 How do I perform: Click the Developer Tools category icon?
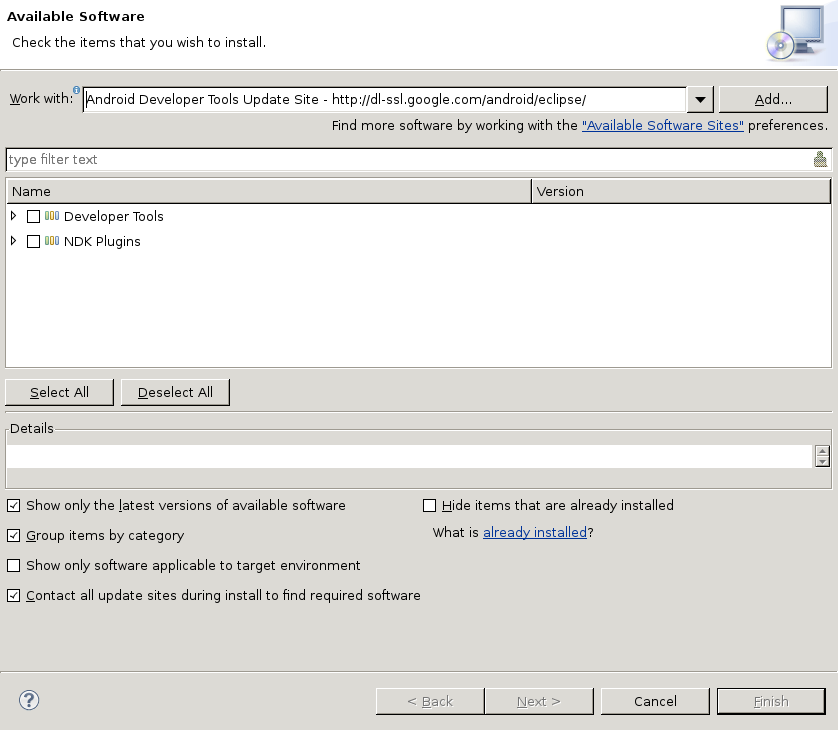click(52, 216)
